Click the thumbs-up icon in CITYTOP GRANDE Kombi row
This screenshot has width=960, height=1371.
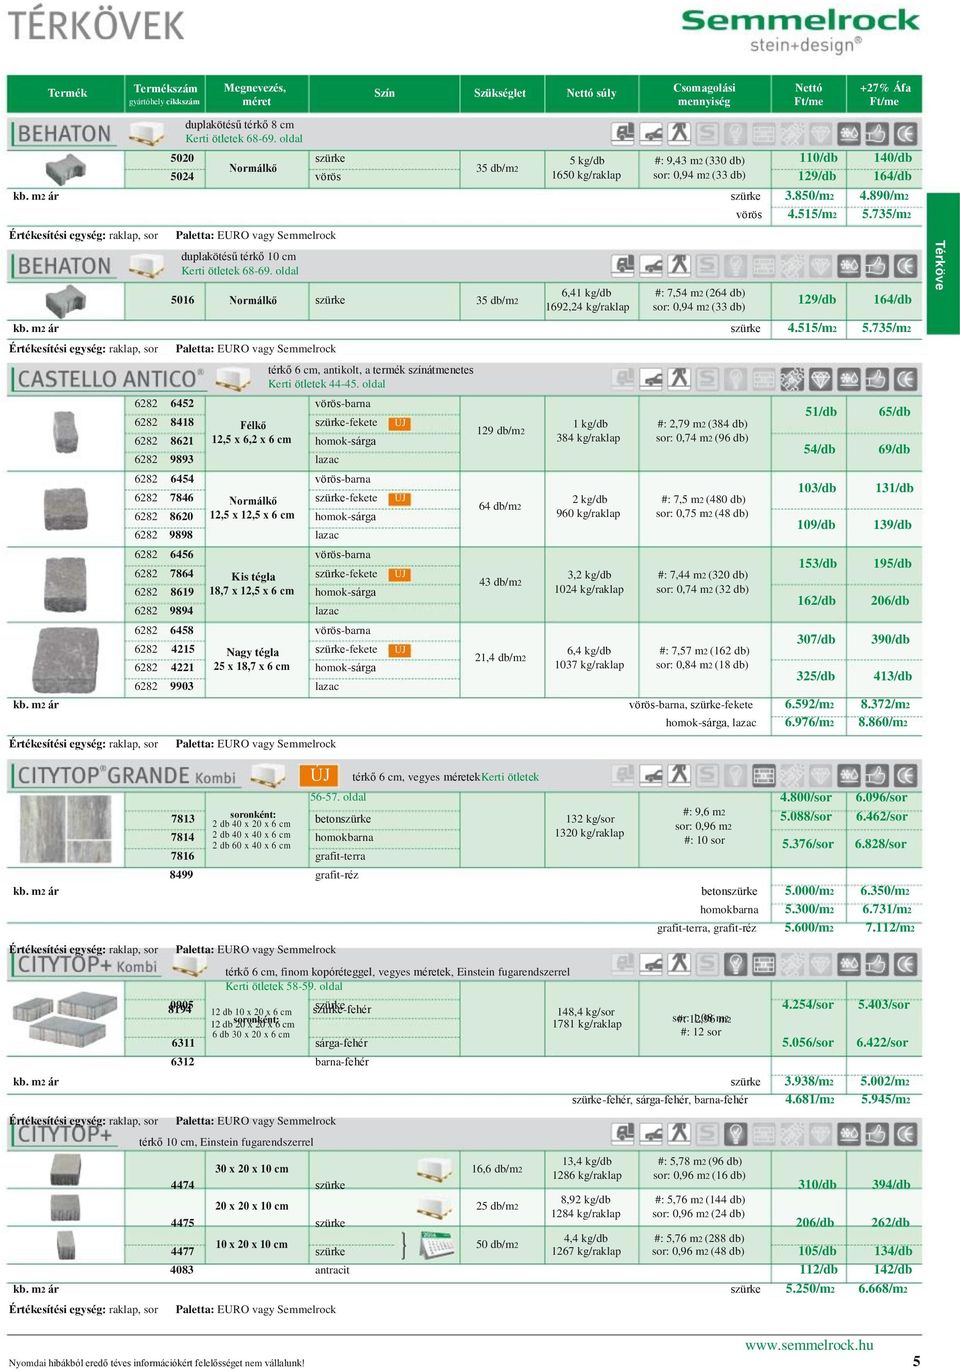point(877,774)
